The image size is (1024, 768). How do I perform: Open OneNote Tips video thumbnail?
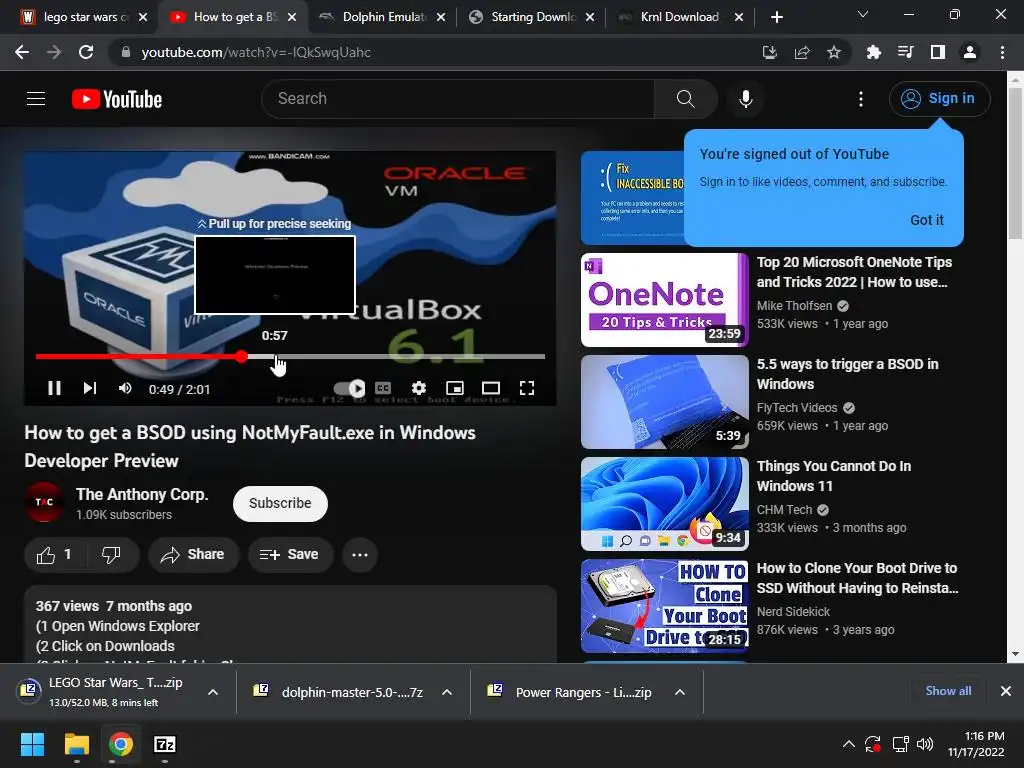664,300
